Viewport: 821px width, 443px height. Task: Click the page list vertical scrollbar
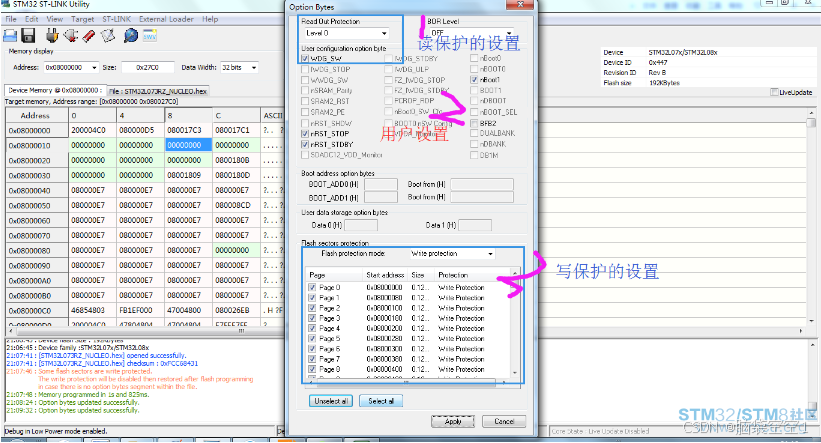point(515,323)
